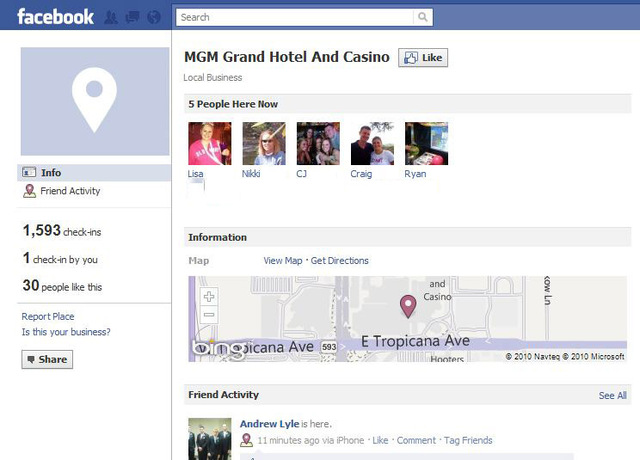Open Lisa's profile photo
640x460 pixels.
click(210, 143)
